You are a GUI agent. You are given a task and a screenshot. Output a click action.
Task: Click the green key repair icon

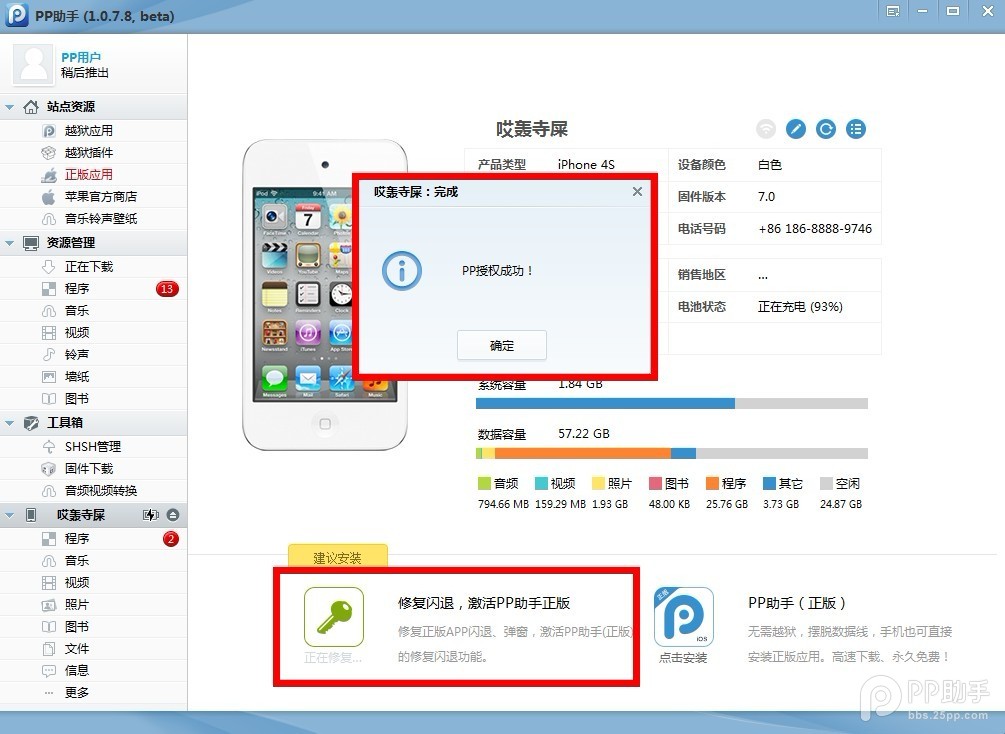pos(334,617)
